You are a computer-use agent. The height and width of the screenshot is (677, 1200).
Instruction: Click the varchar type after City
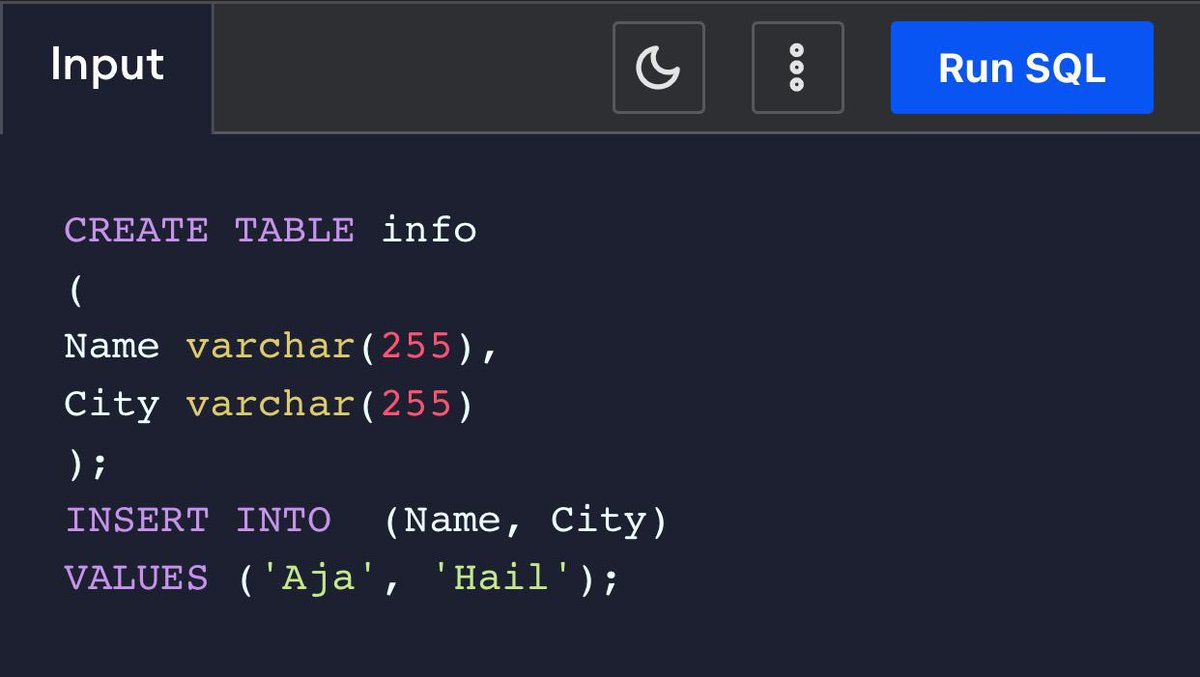[271, 405]
